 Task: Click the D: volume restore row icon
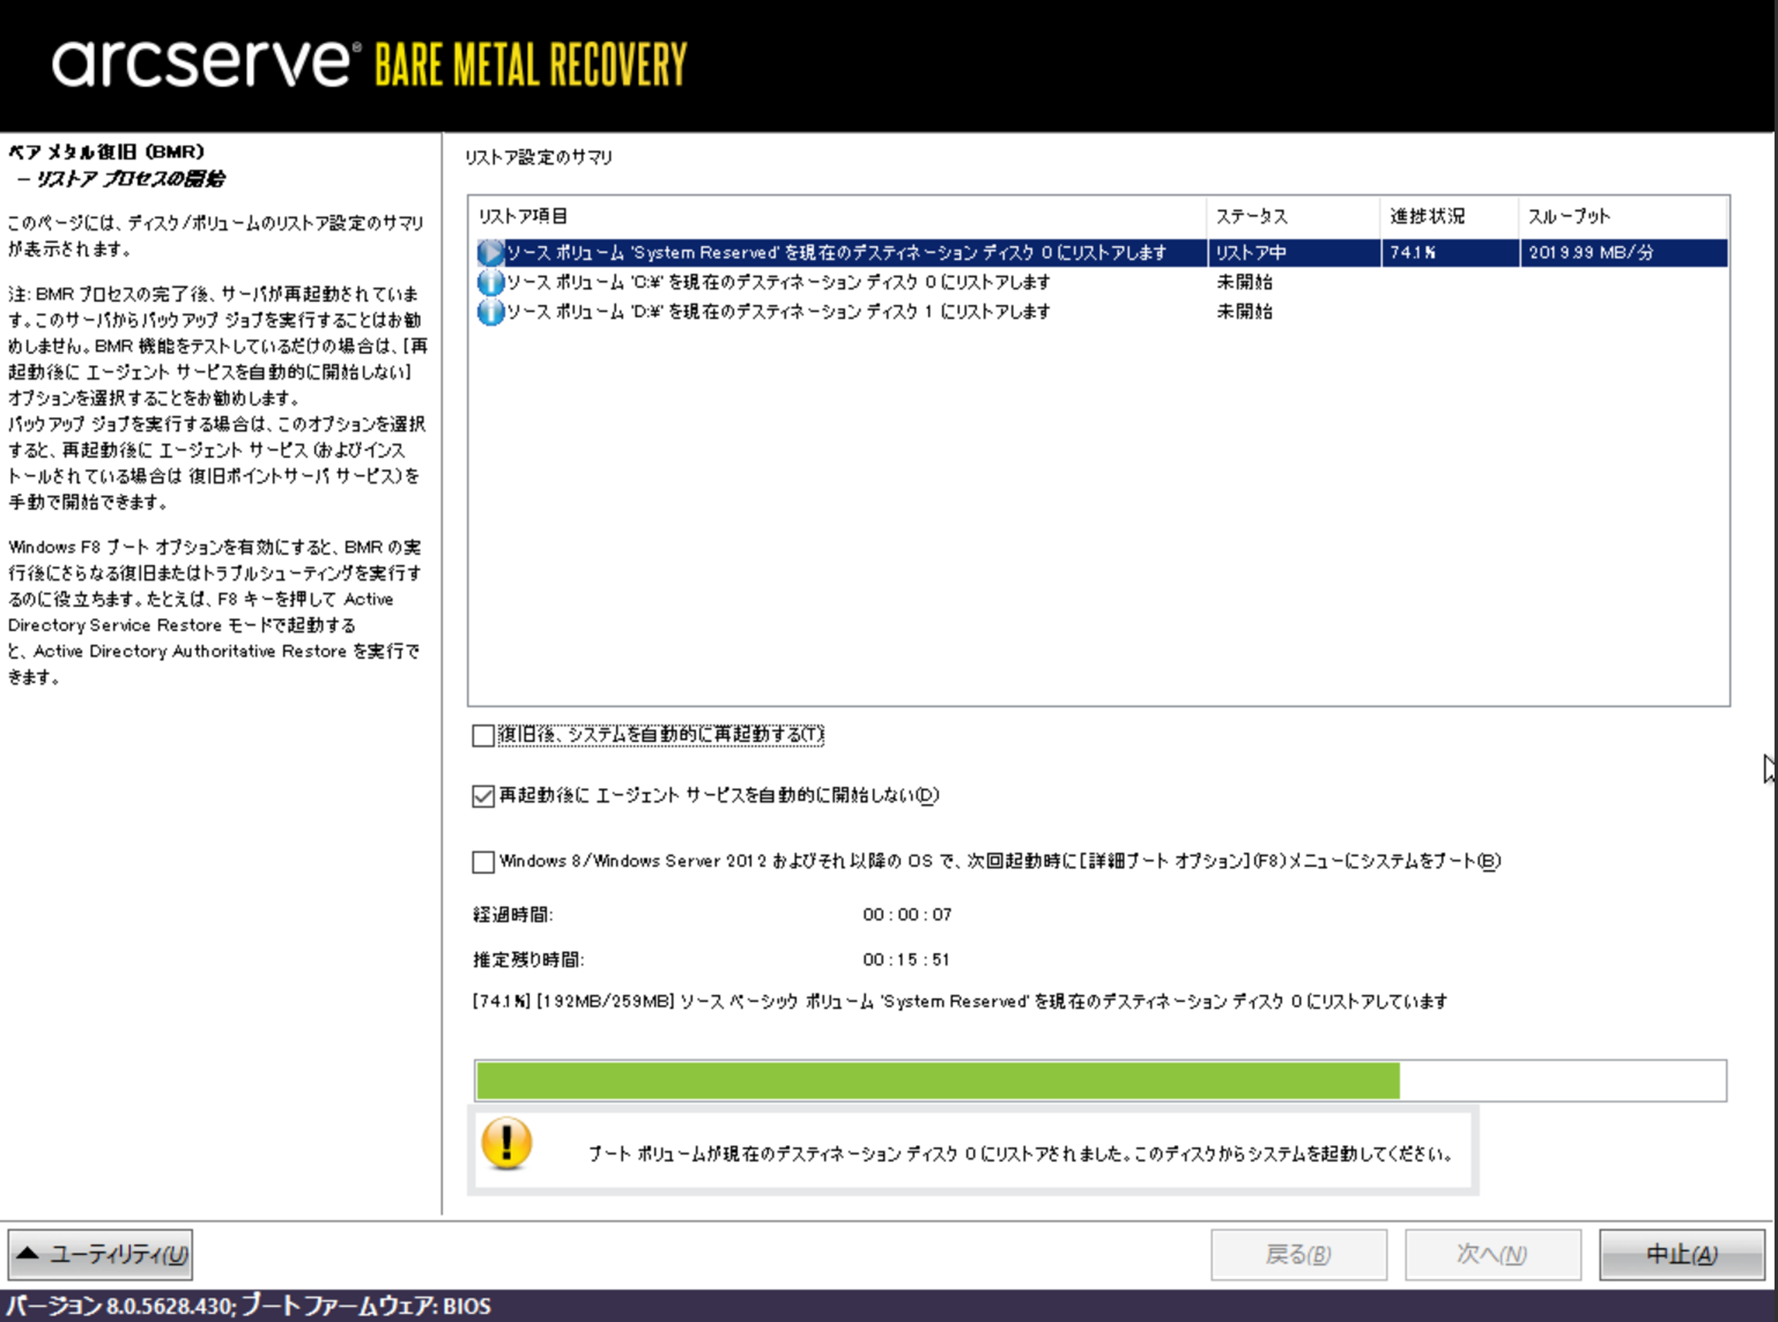pyautogui.click(x=490, y=312)
